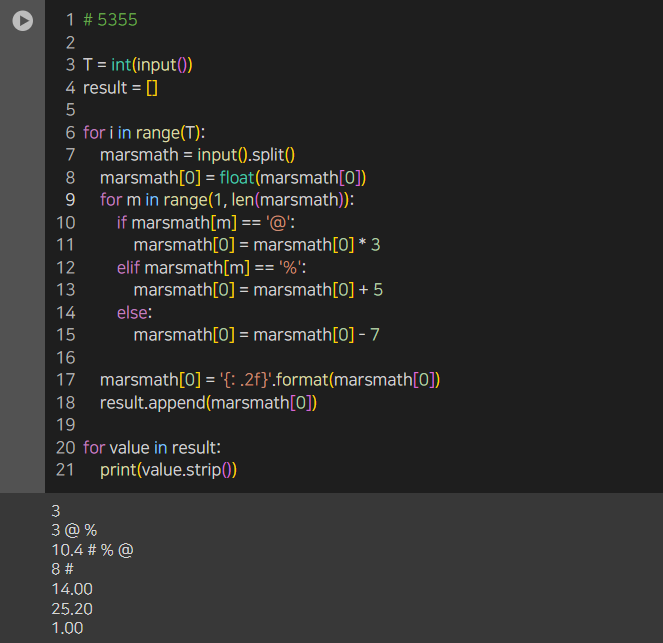Click the output value '14.00'
Image resolution: width=663 pixels, height=643 pixels.
pos(72,589)
